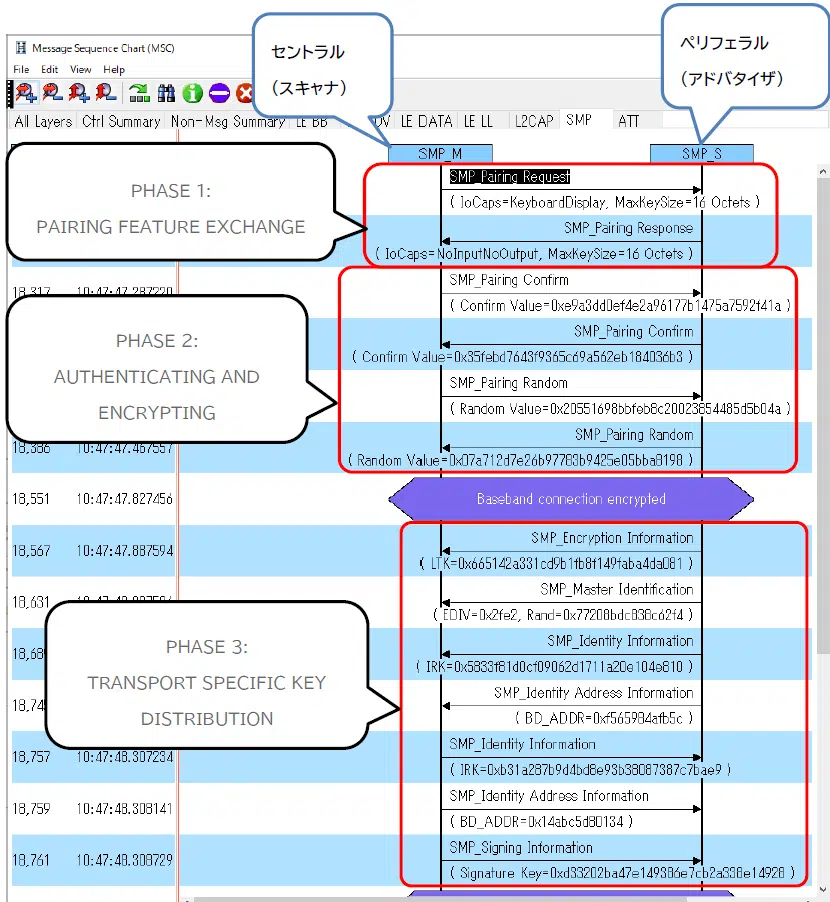Image resolution: width=830 pixels, height=902 pixels.
Task: Click the third magnifier icon with plus
Action: coord(79,93)
